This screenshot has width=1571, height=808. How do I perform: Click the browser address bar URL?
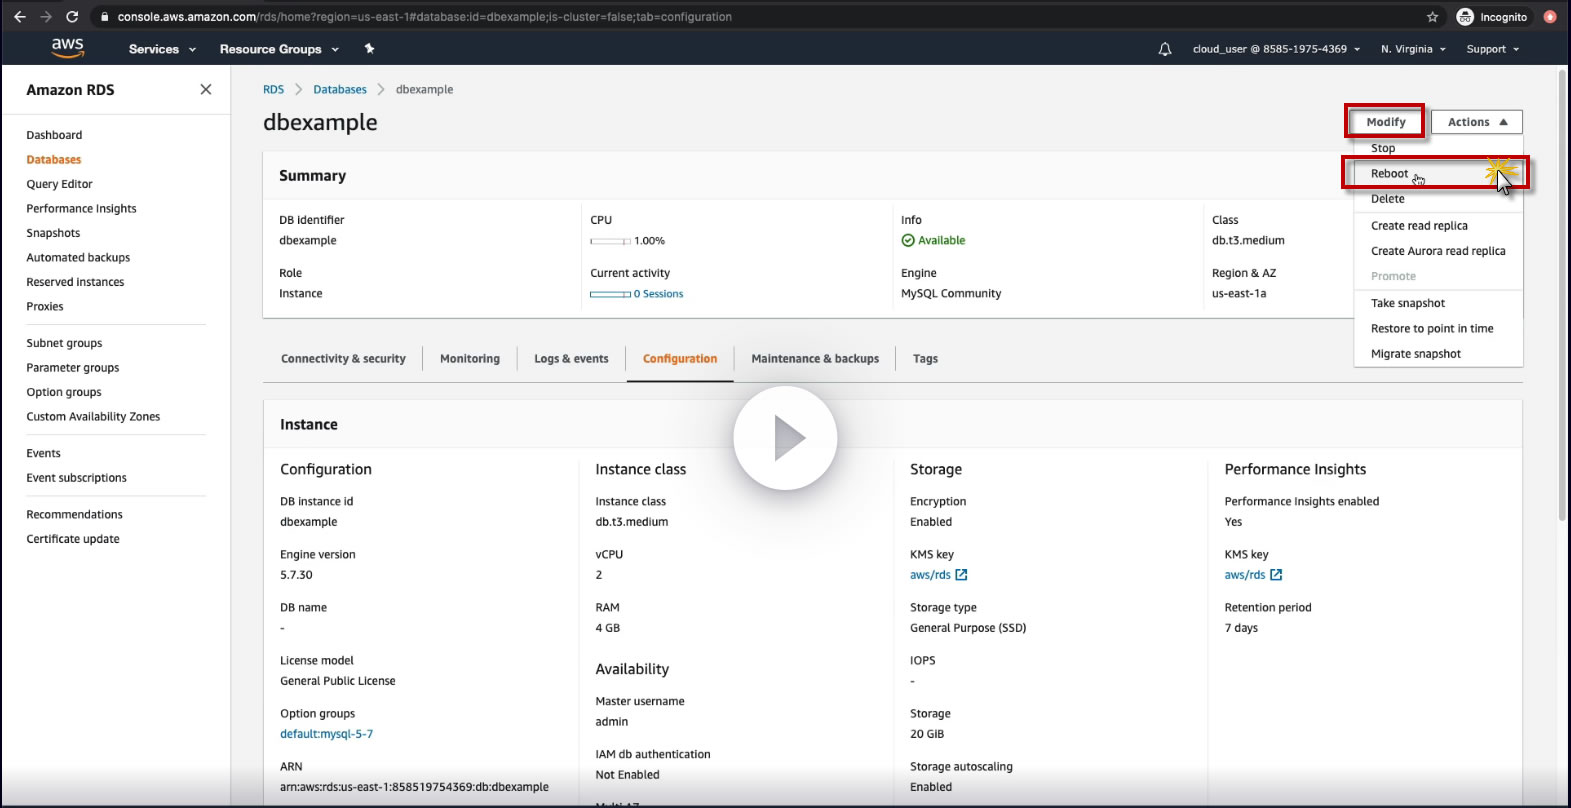pyautogui.click(x=424, y=17)
